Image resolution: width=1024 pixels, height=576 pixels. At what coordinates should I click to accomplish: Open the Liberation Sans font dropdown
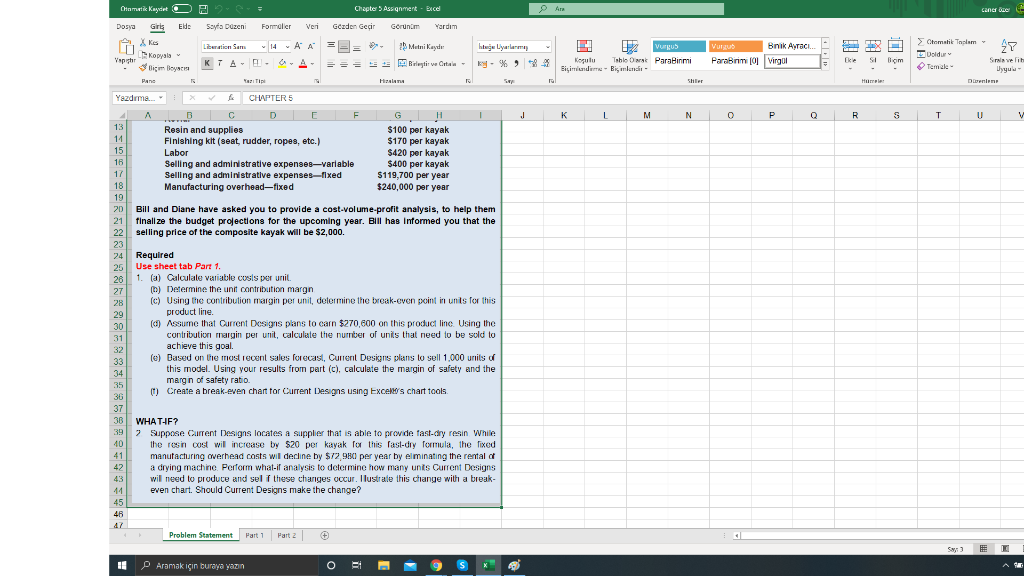tap(263, 47)
